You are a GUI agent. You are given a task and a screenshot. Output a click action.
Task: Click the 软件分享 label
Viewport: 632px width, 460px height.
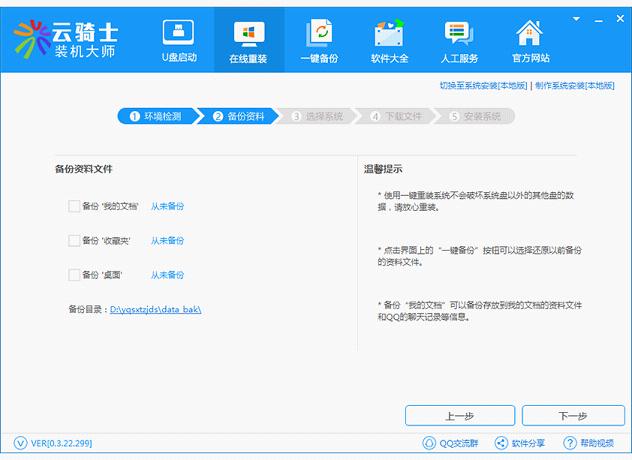click(528, 443)
